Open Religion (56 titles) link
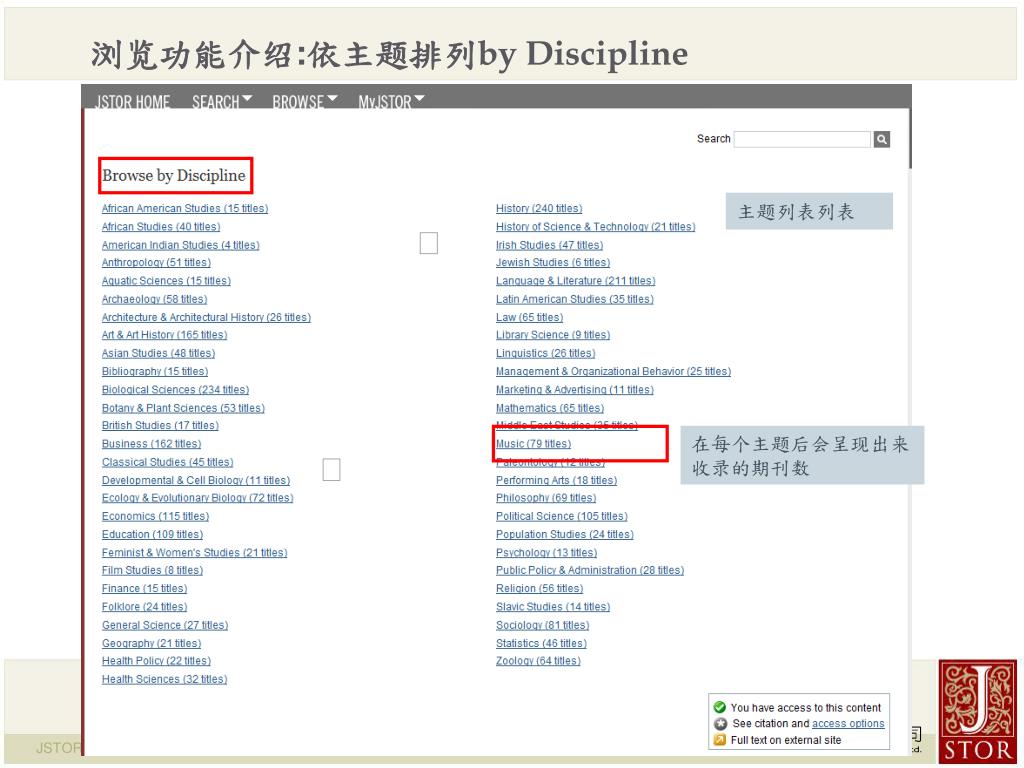Viewport: 1024px width, 768px height. (x=539, y=589)
